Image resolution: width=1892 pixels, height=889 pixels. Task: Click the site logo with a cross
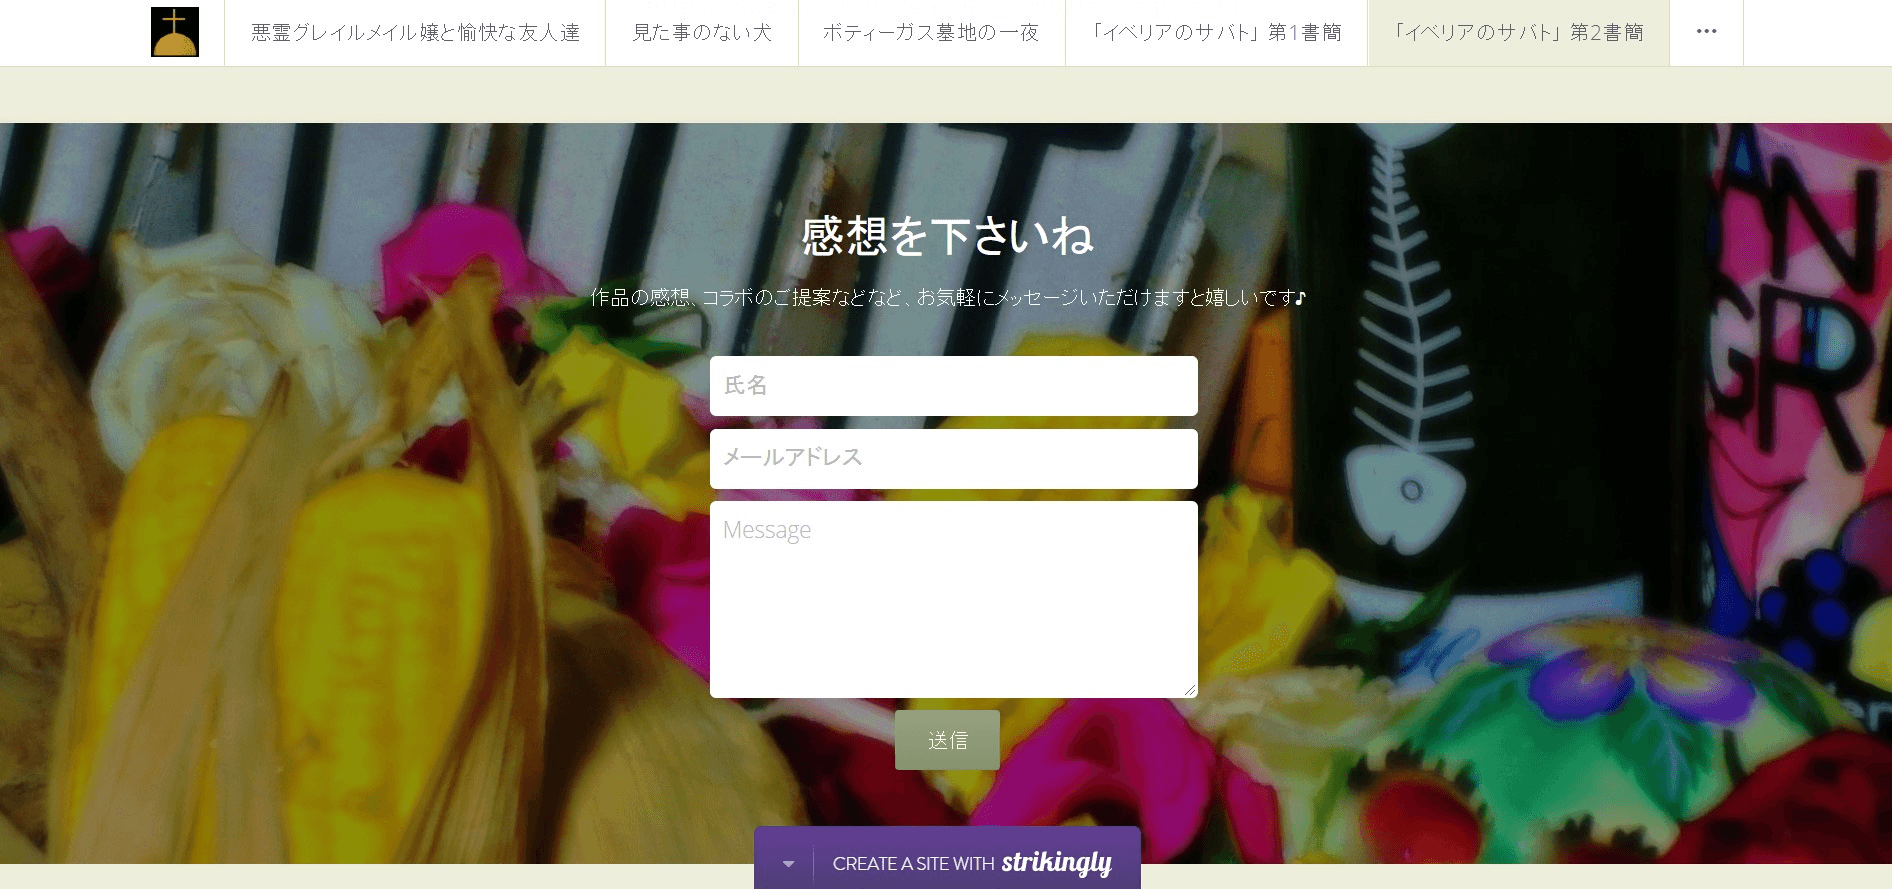[175, 32]
